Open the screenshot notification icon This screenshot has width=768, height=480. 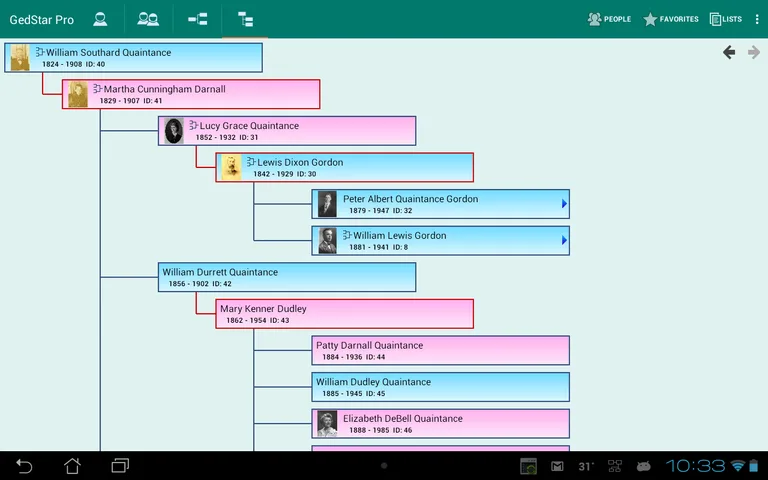(x=528, y=466)
